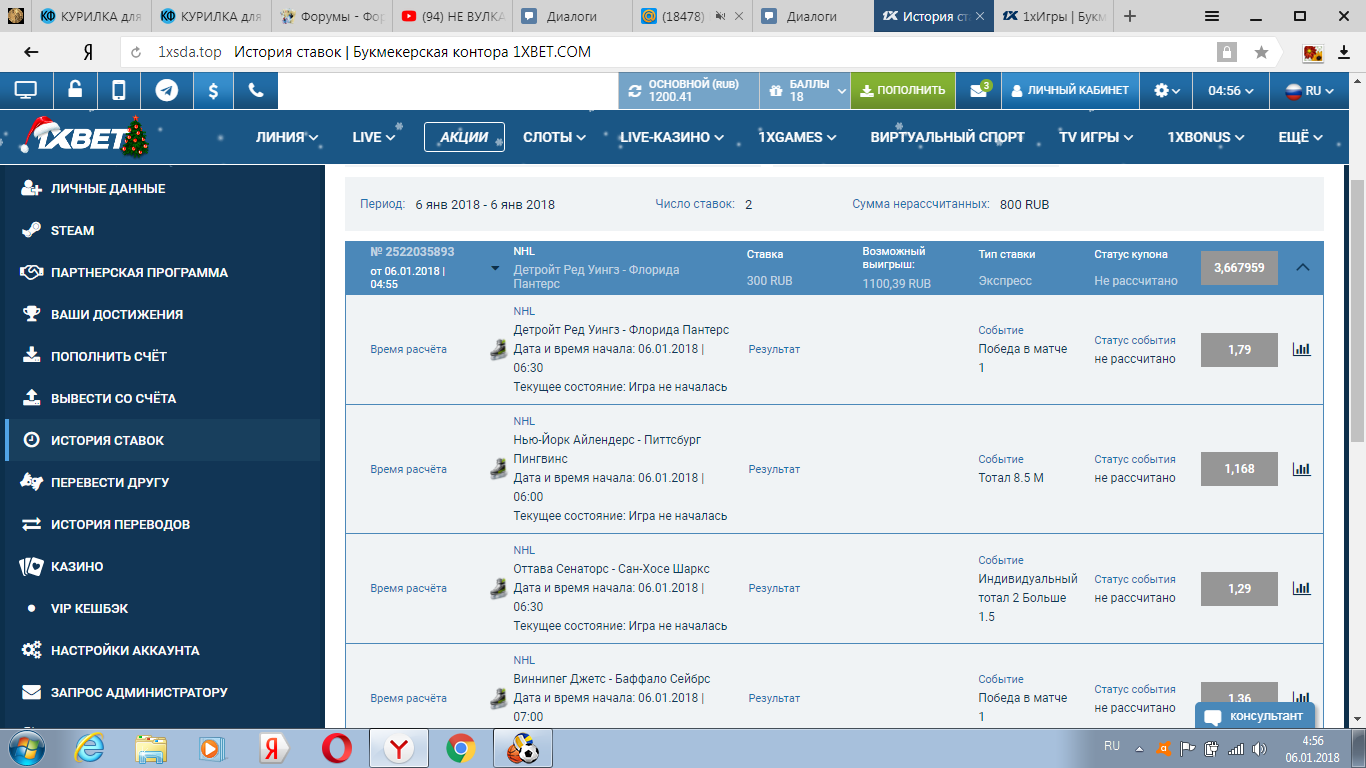Click hockey icon of Нью-Йорк Айлендерс event
The width and height of the screenshot is (1366, 768).
tap(498, 469)
